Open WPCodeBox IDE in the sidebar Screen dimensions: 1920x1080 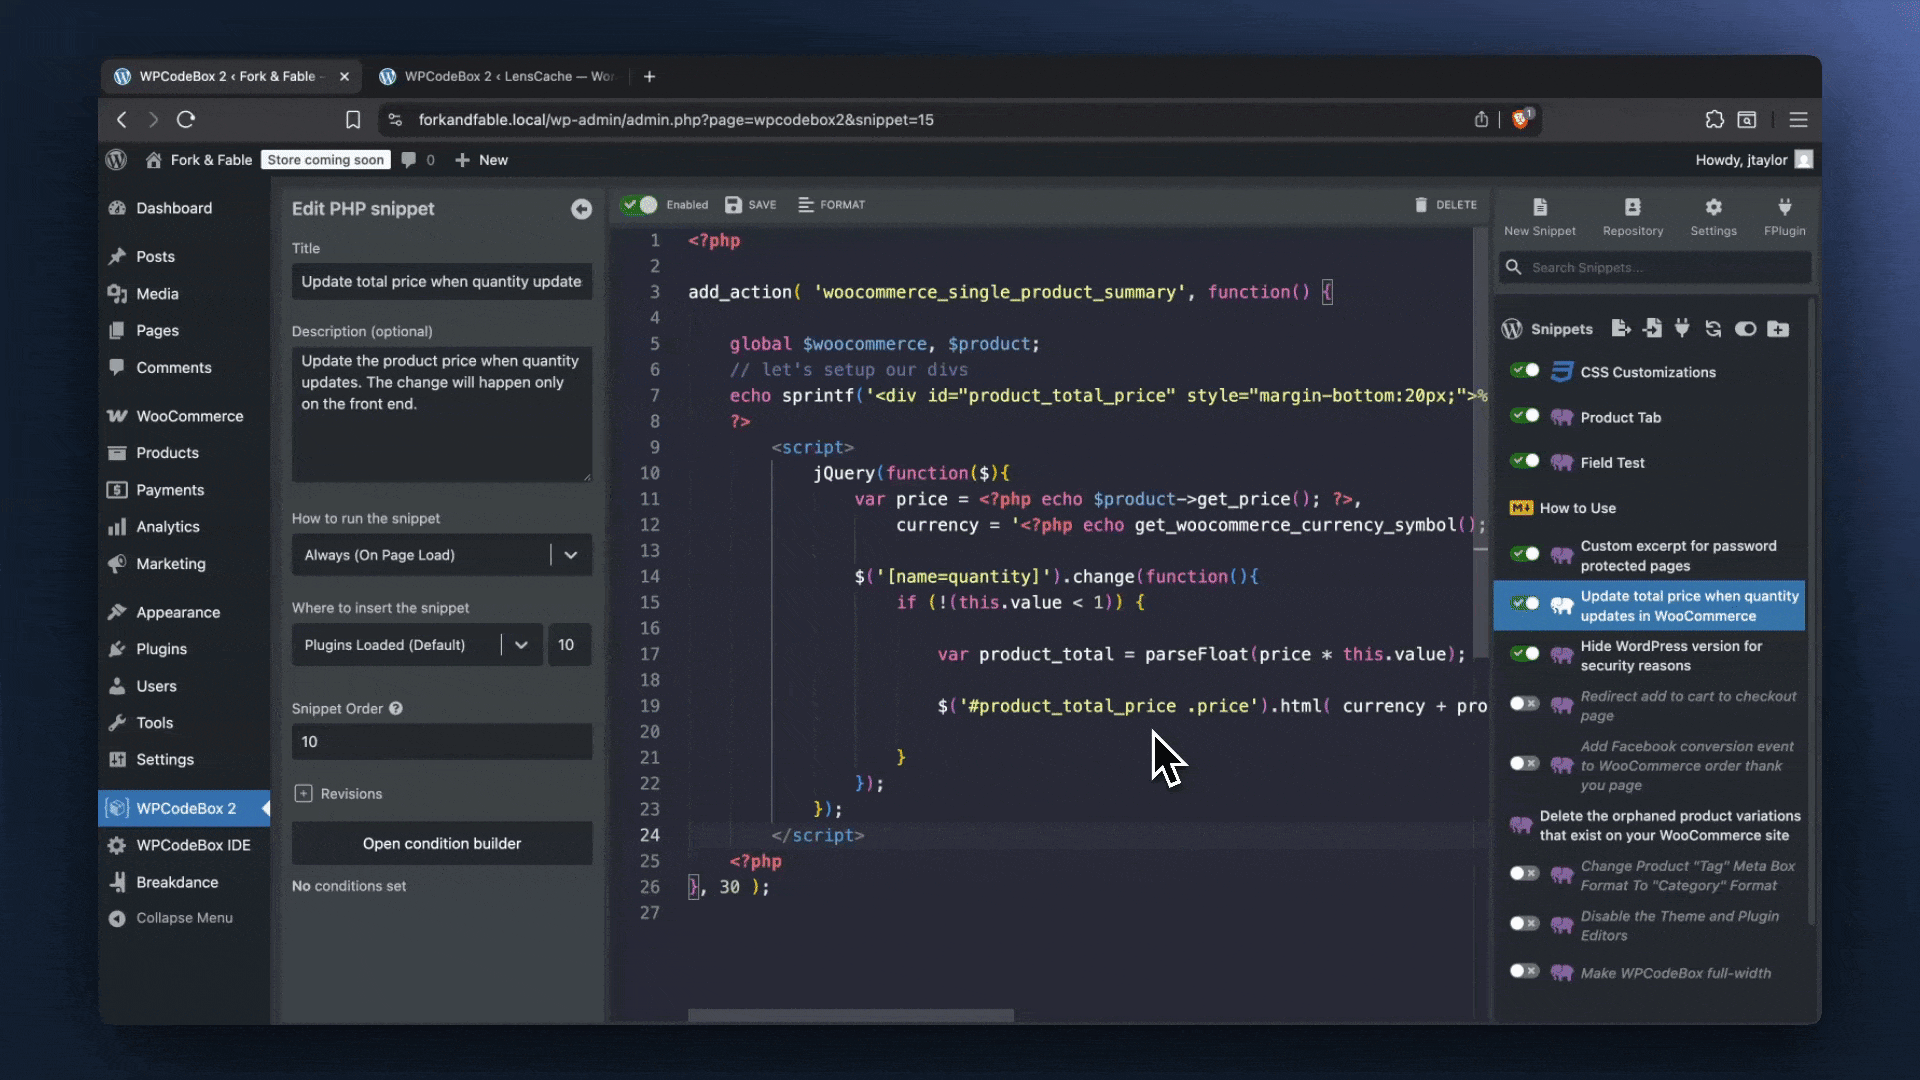(184, 845)
